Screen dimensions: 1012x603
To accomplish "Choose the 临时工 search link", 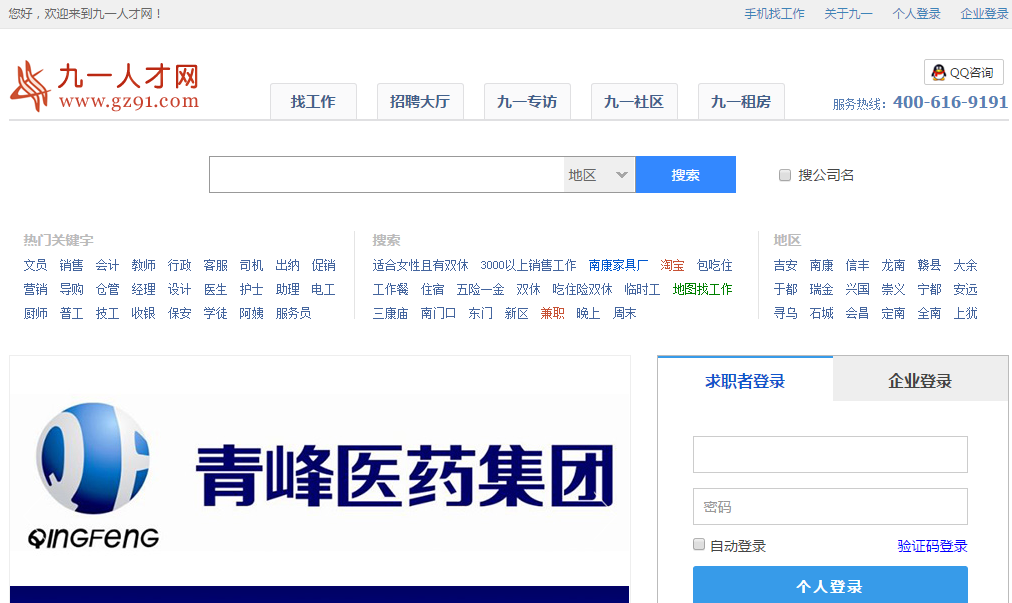I will [642, 289].
